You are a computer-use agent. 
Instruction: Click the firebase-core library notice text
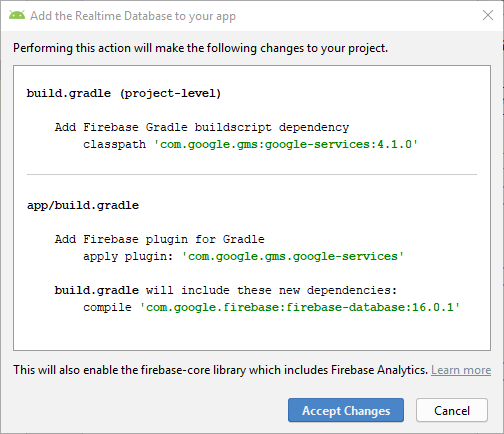pos(220,370)
